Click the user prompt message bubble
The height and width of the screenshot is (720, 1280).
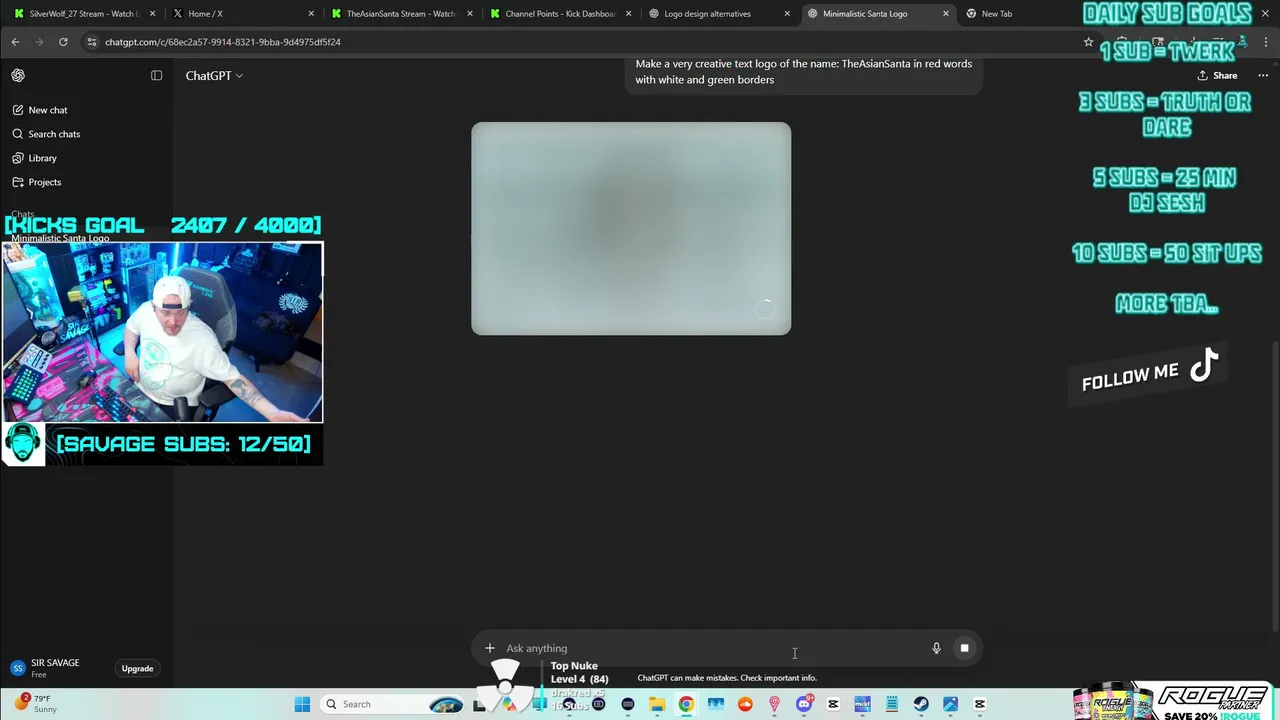804,72
